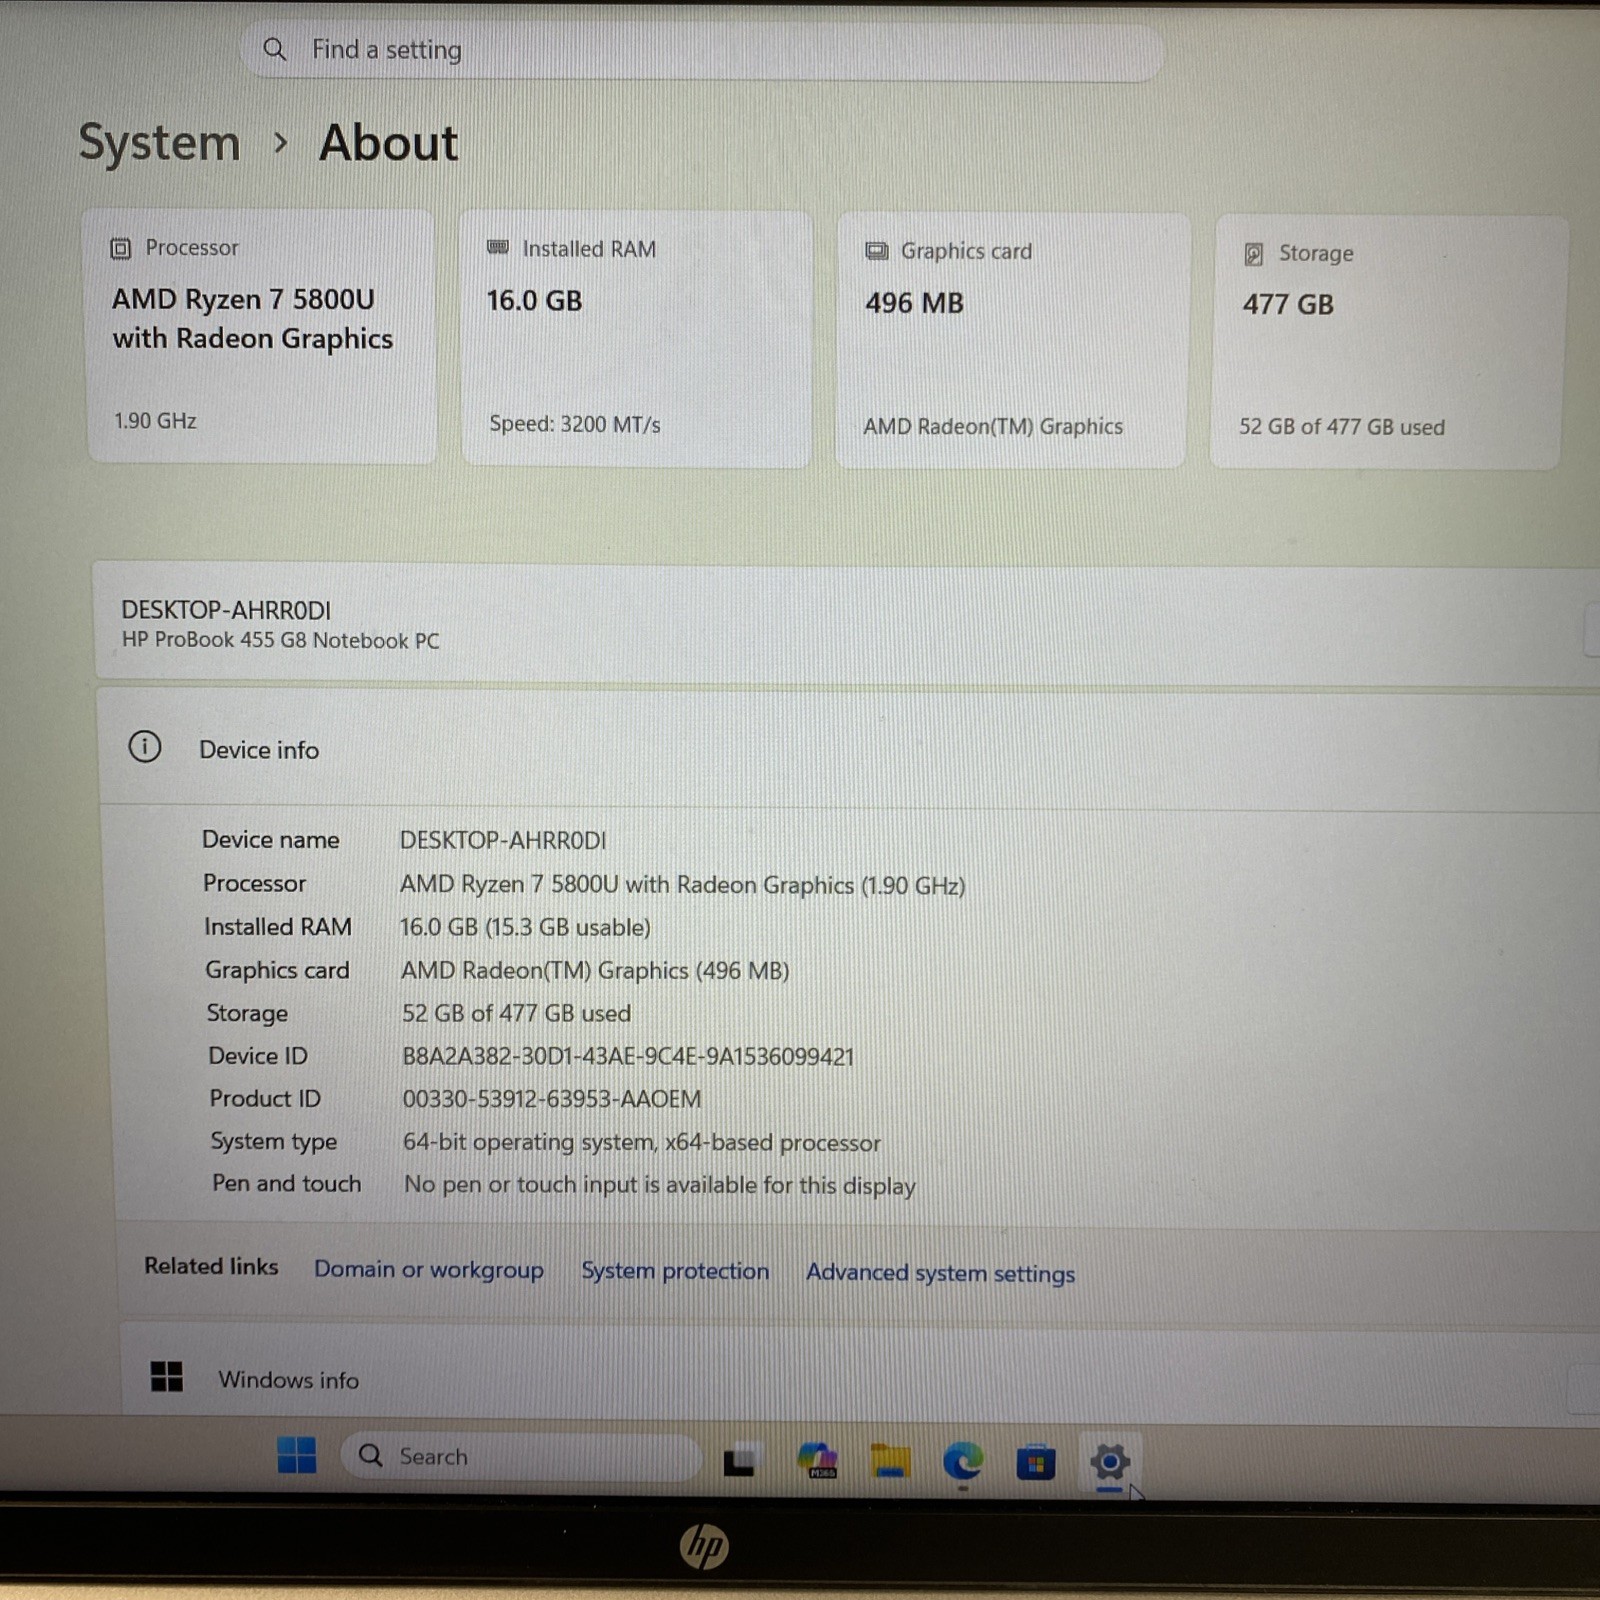Image resolution: width=1600 pixels, height=1600 pixels.
Task: Launch Microsoft Edge from taskbar
Action: click(963, 1462)
